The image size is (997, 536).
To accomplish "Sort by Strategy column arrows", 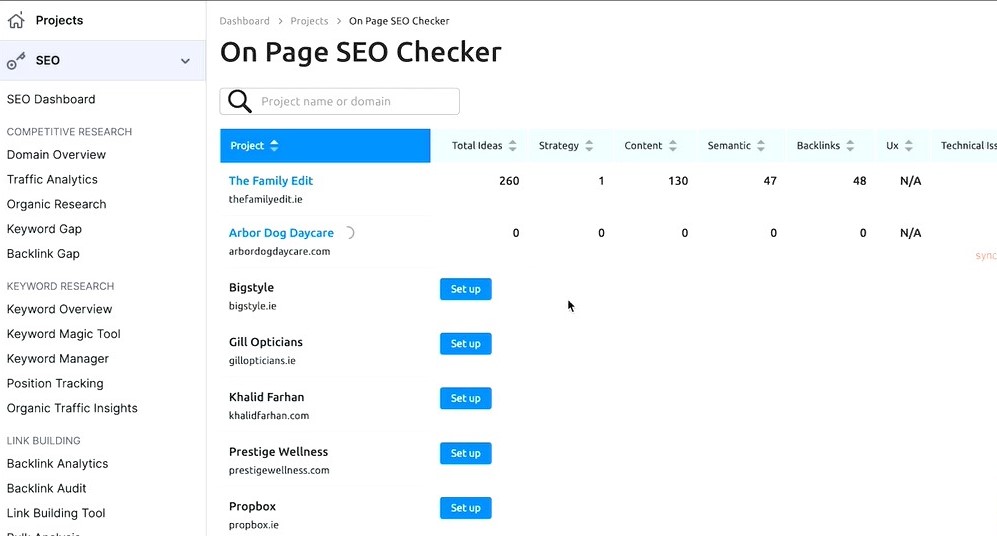I will (x=589, y=146).
